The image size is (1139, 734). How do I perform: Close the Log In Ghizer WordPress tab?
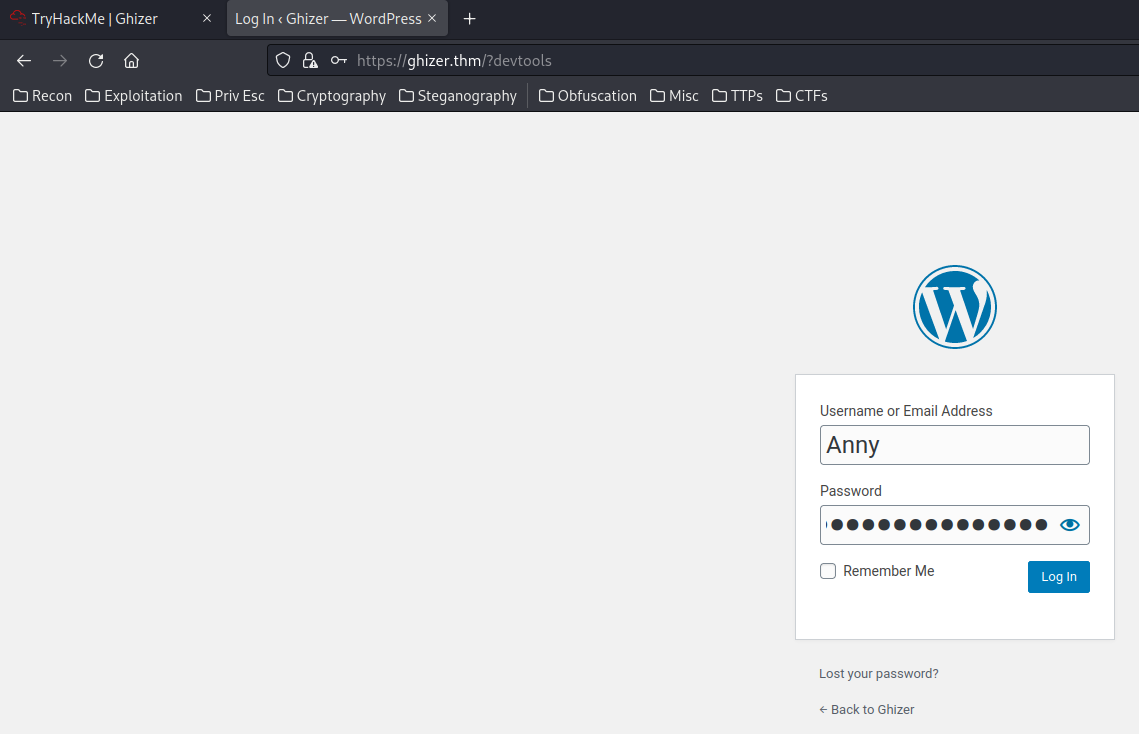coord(432,18)
